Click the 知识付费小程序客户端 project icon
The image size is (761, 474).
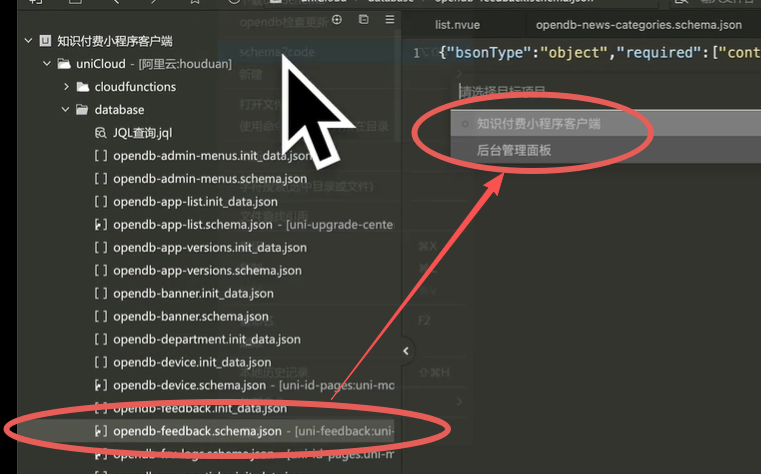pyautogui.click(x=45, y=41)
